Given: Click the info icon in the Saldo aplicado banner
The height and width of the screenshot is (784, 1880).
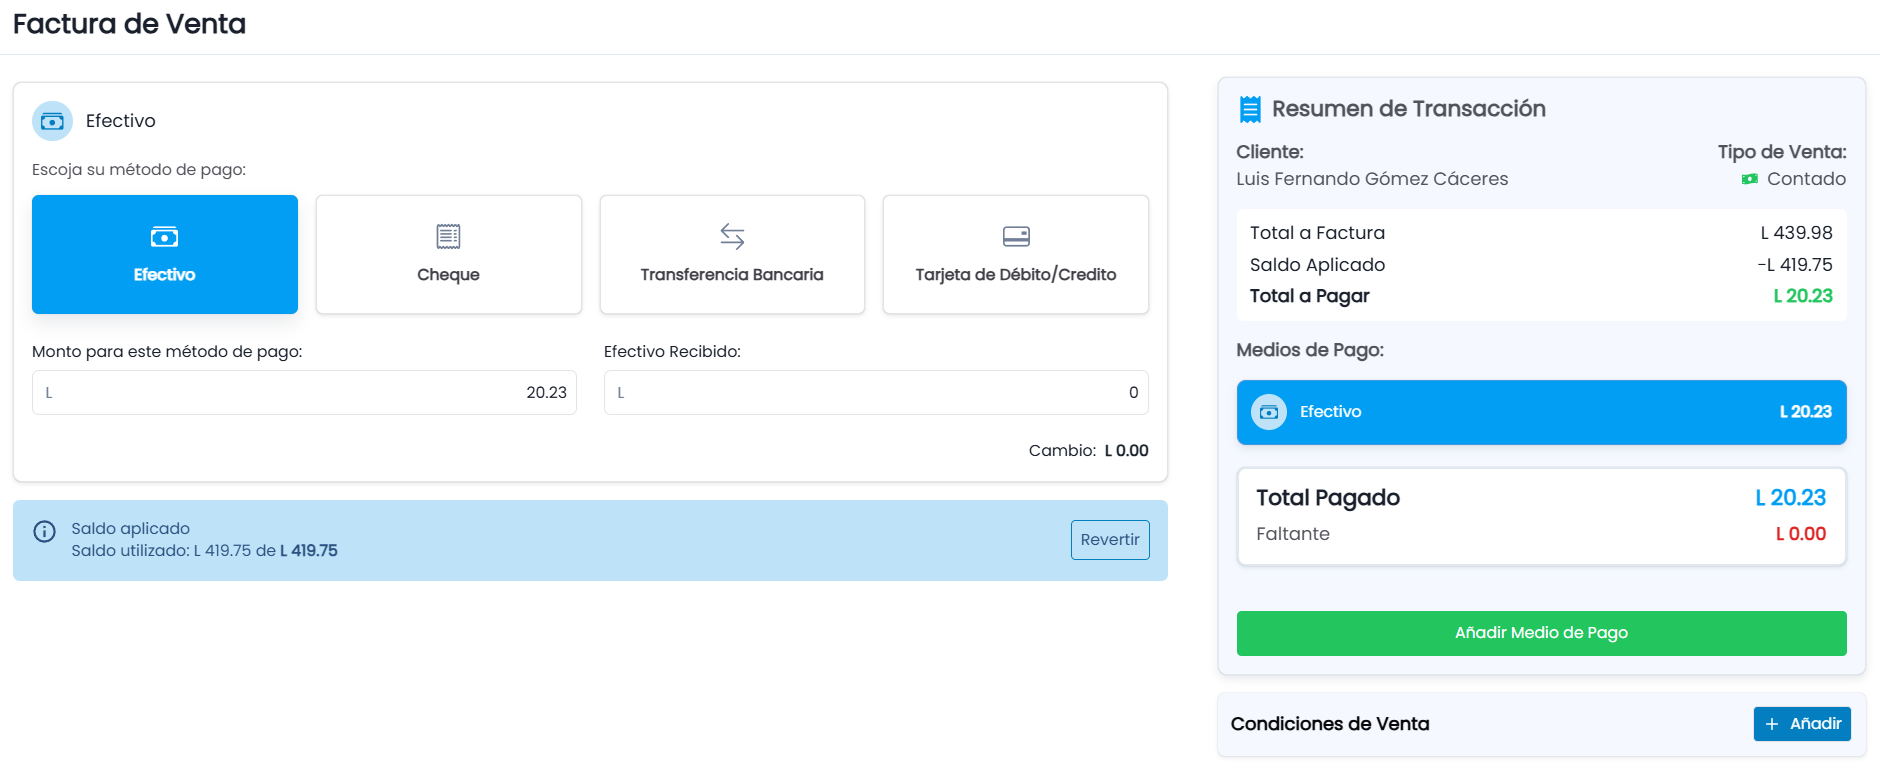Looking at the screenshot, I should tap(44, 531).
